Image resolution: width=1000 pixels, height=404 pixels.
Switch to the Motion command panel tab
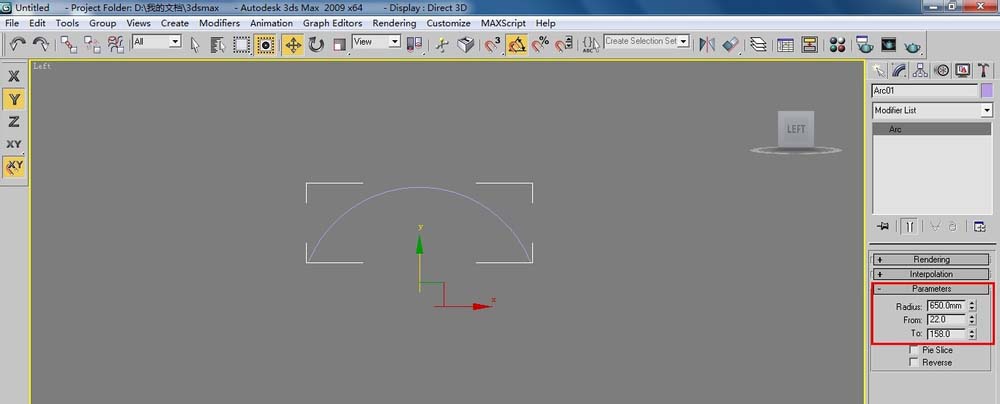click(941, 70)
